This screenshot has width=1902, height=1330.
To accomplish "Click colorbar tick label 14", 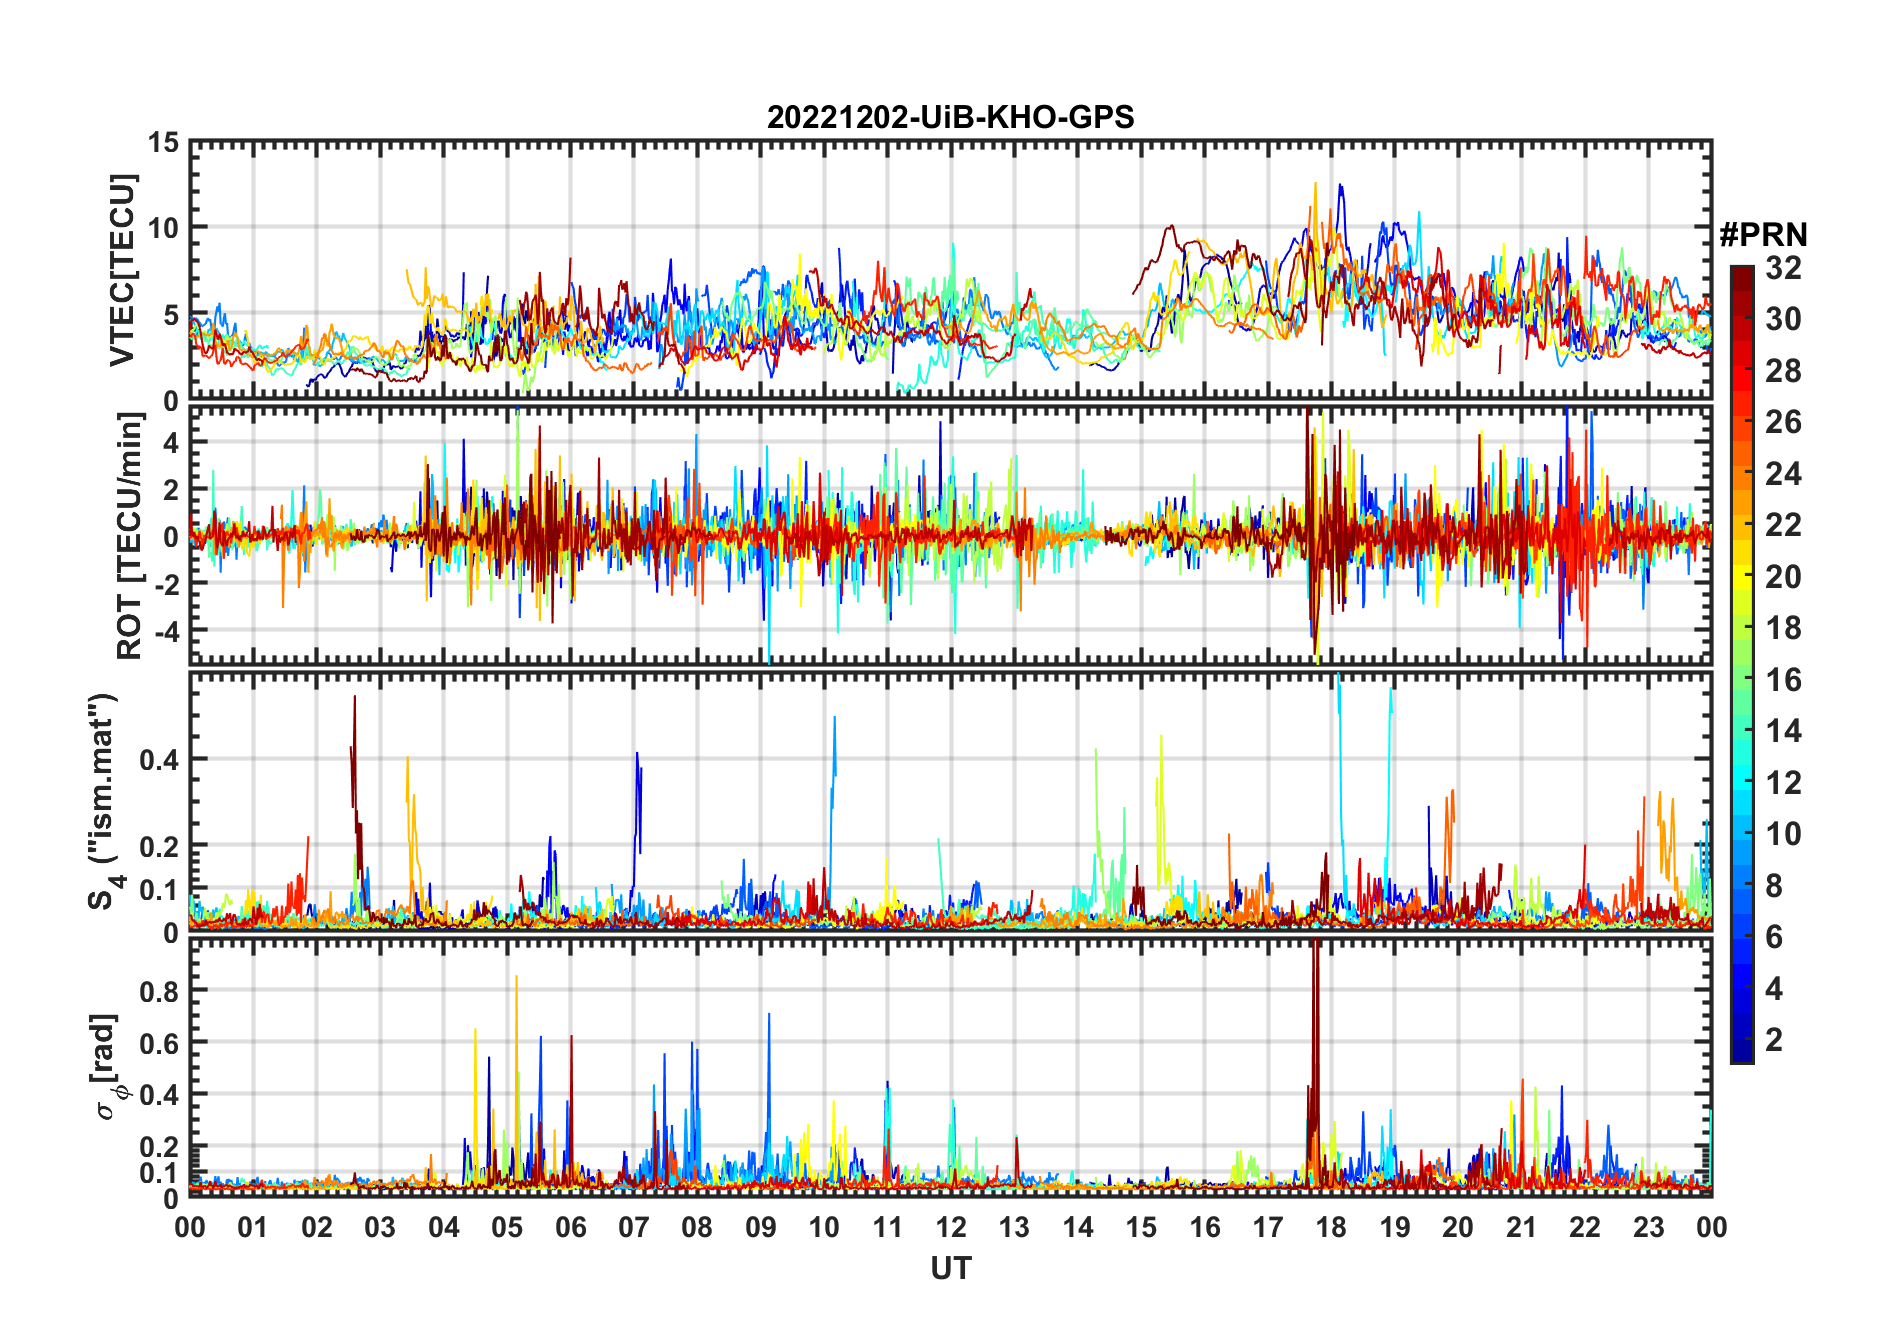I will coord(1783,731).
